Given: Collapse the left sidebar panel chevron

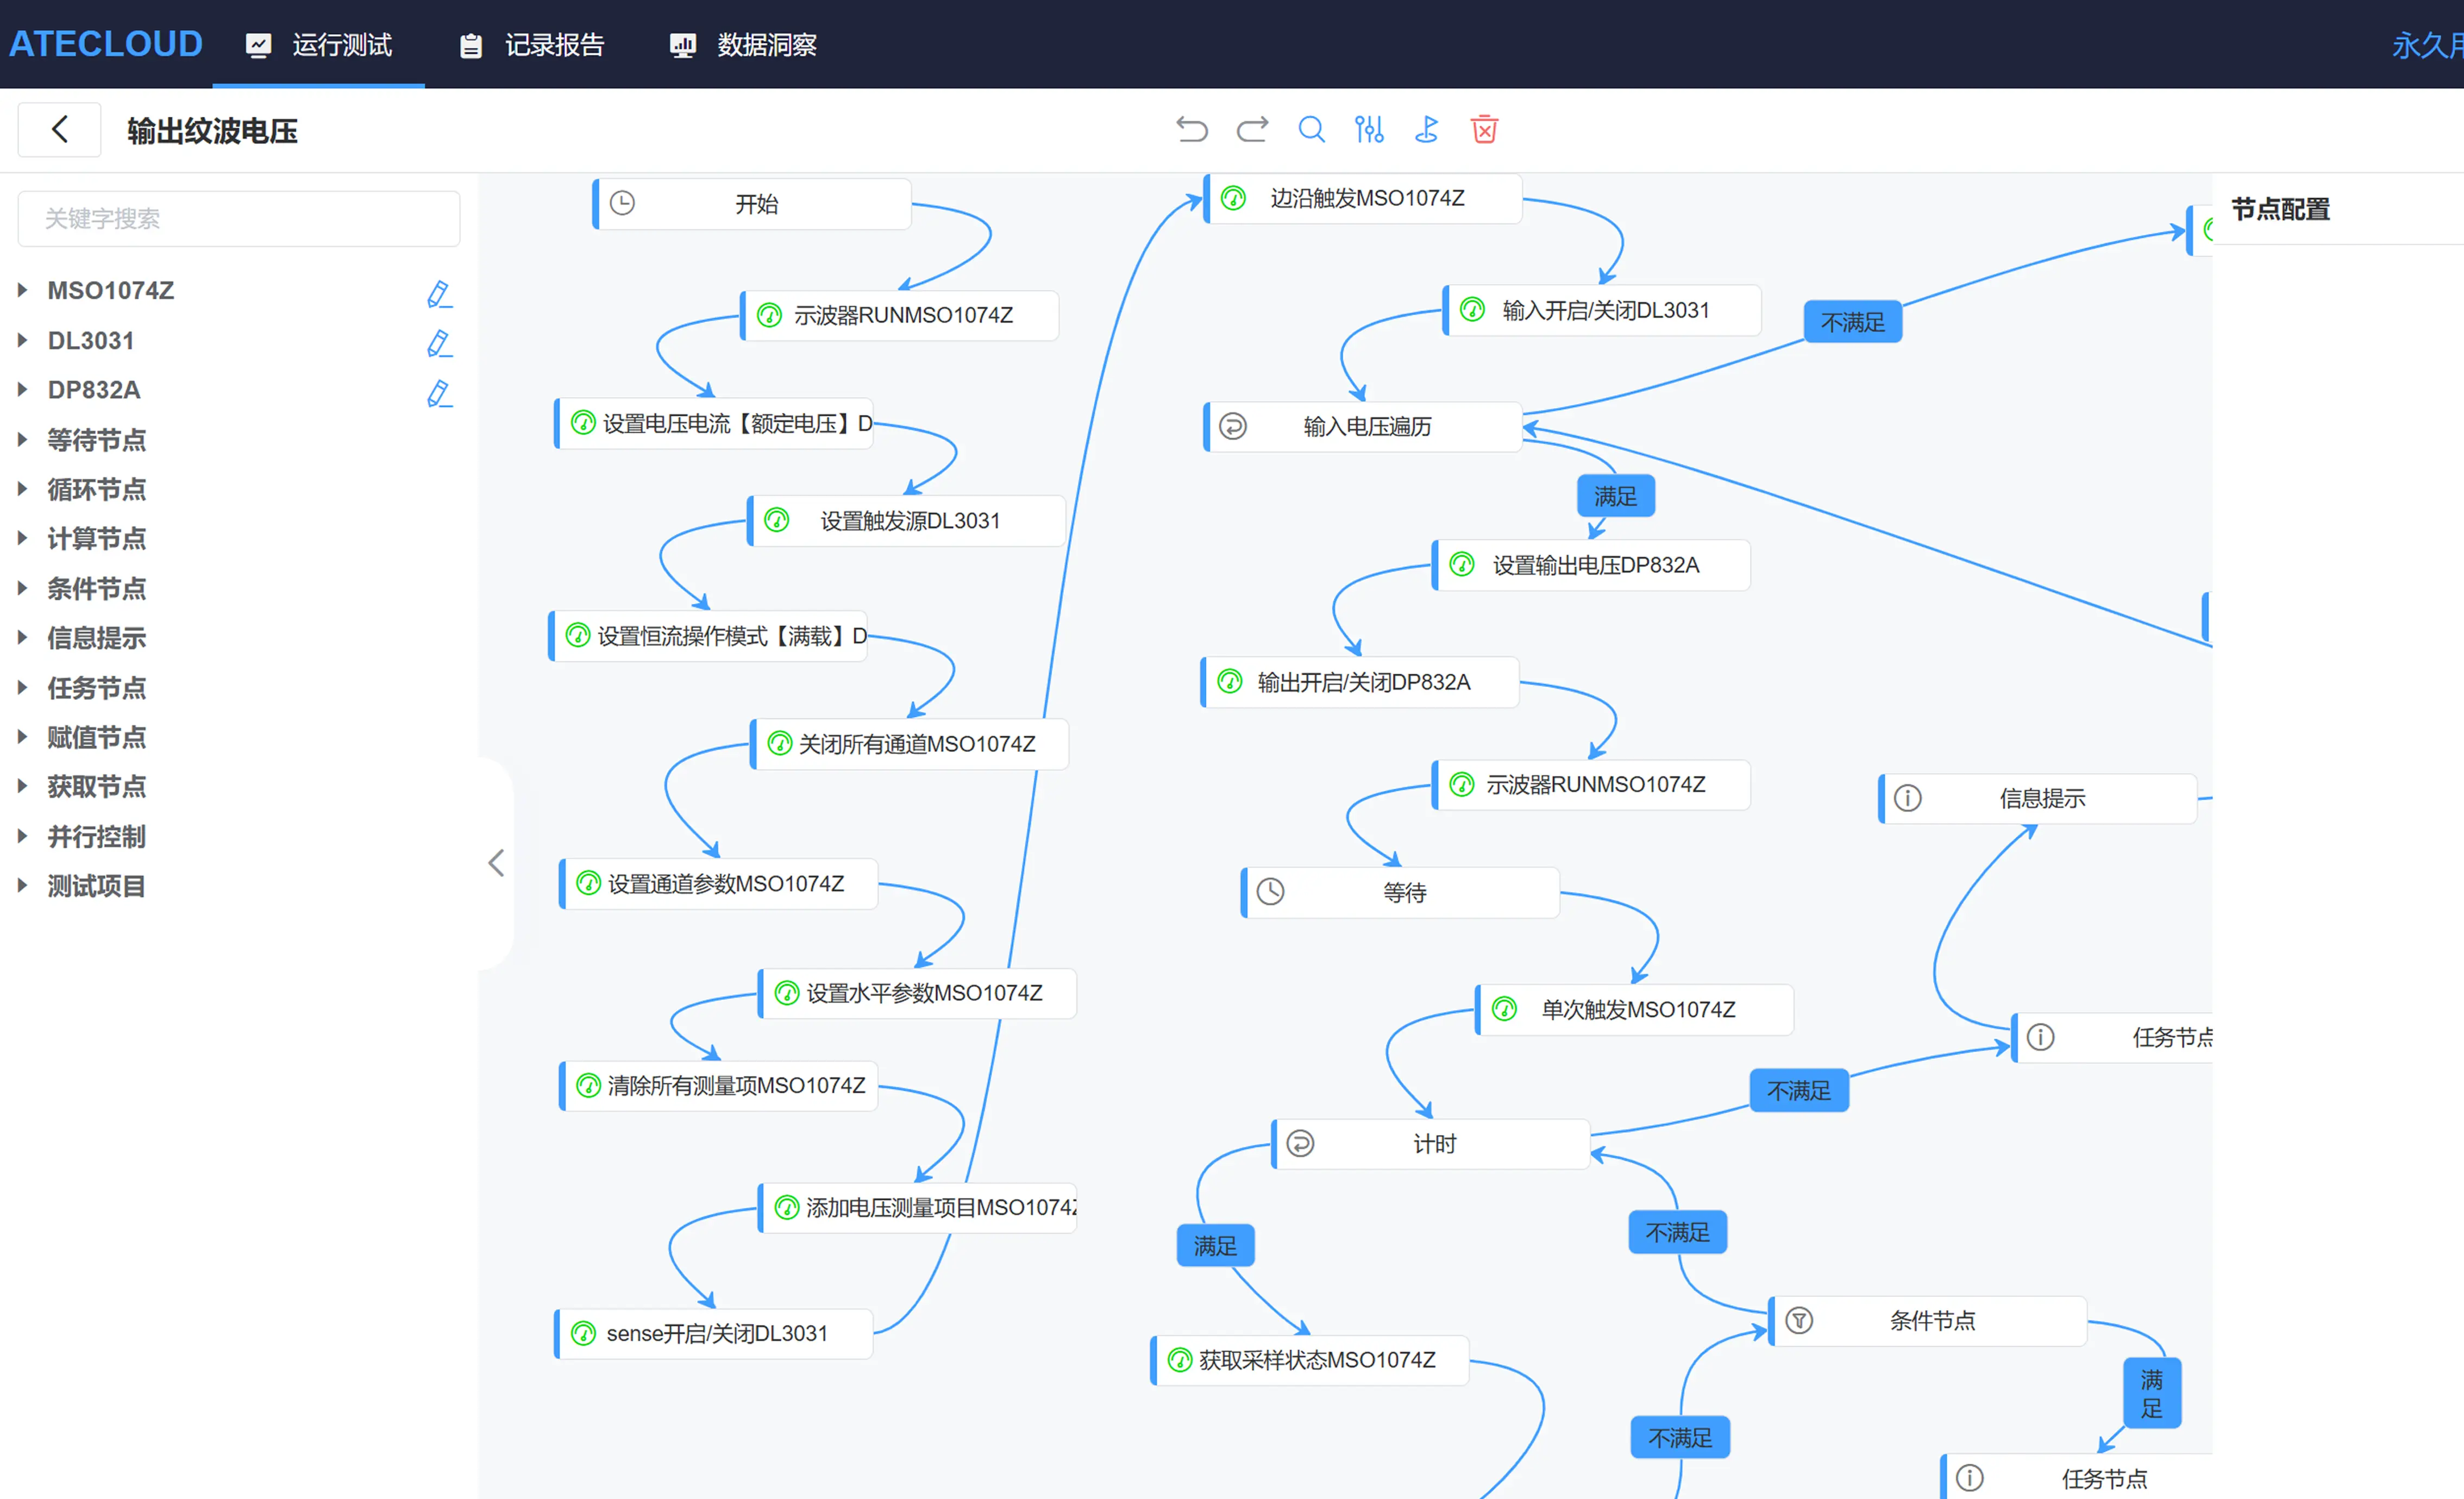Looking at the screenshot, I should click(x=496, y=863).
